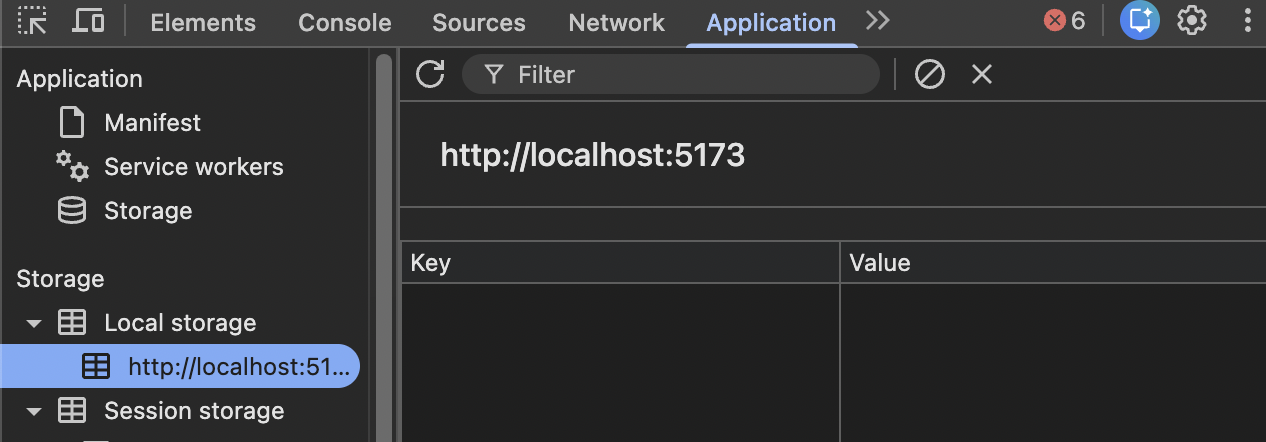The width and height of the screenshot is (1266, 442).
Task: Open Service workers in the sidebar
Action: tap(193, 167)
